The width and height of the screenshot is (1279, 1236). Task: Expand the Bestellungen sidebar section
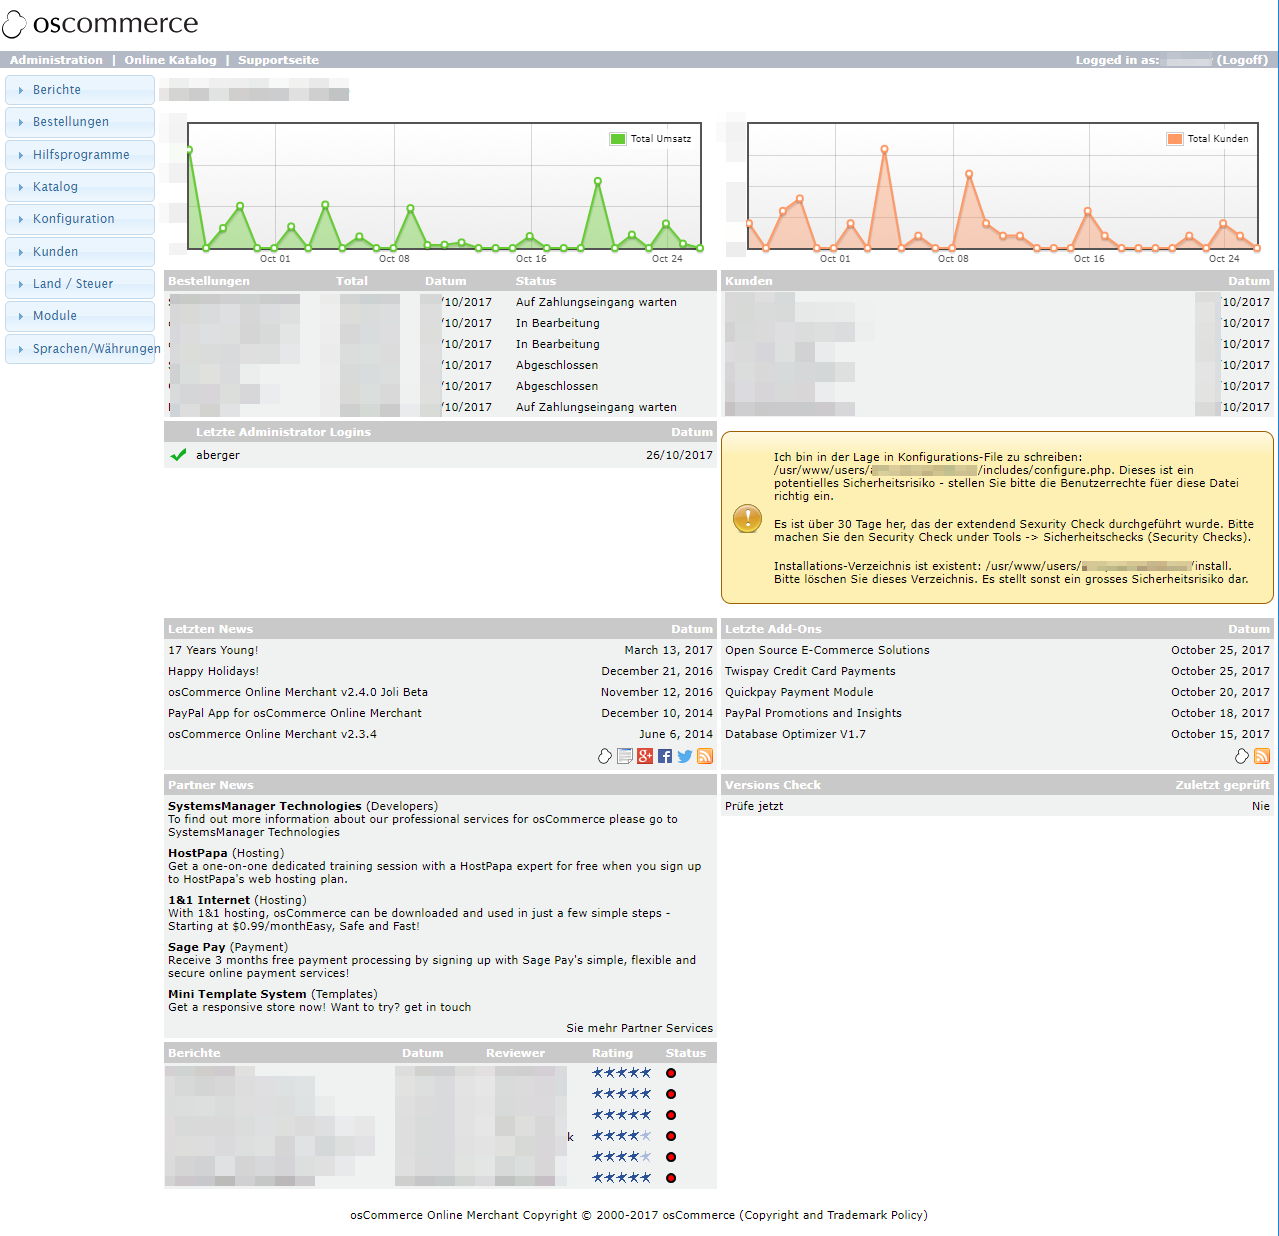pos(80,122)
